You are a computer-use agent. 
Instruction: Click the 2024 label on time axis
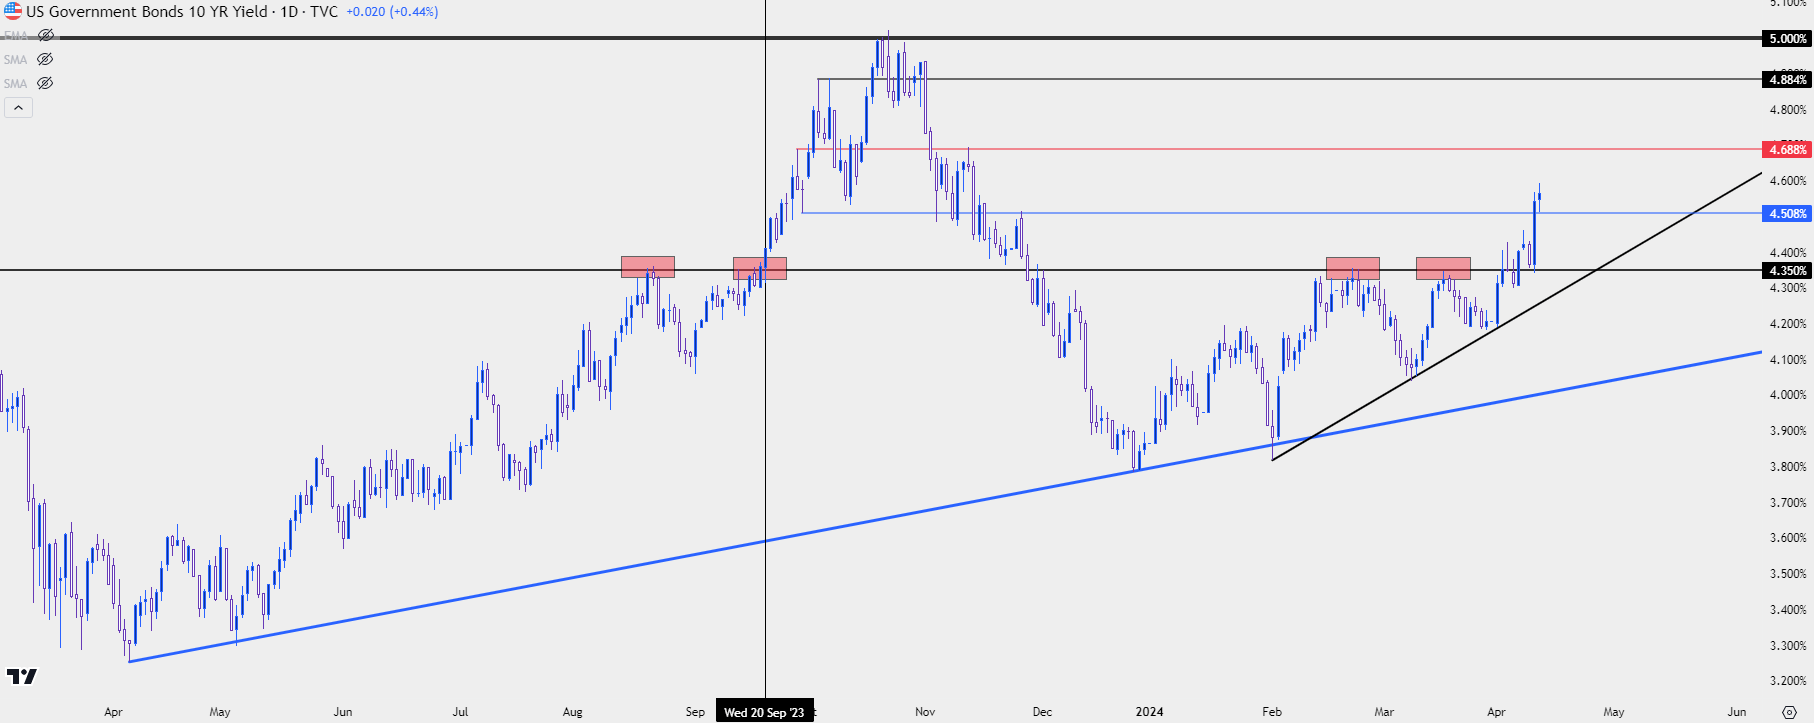click(1149, 712)
